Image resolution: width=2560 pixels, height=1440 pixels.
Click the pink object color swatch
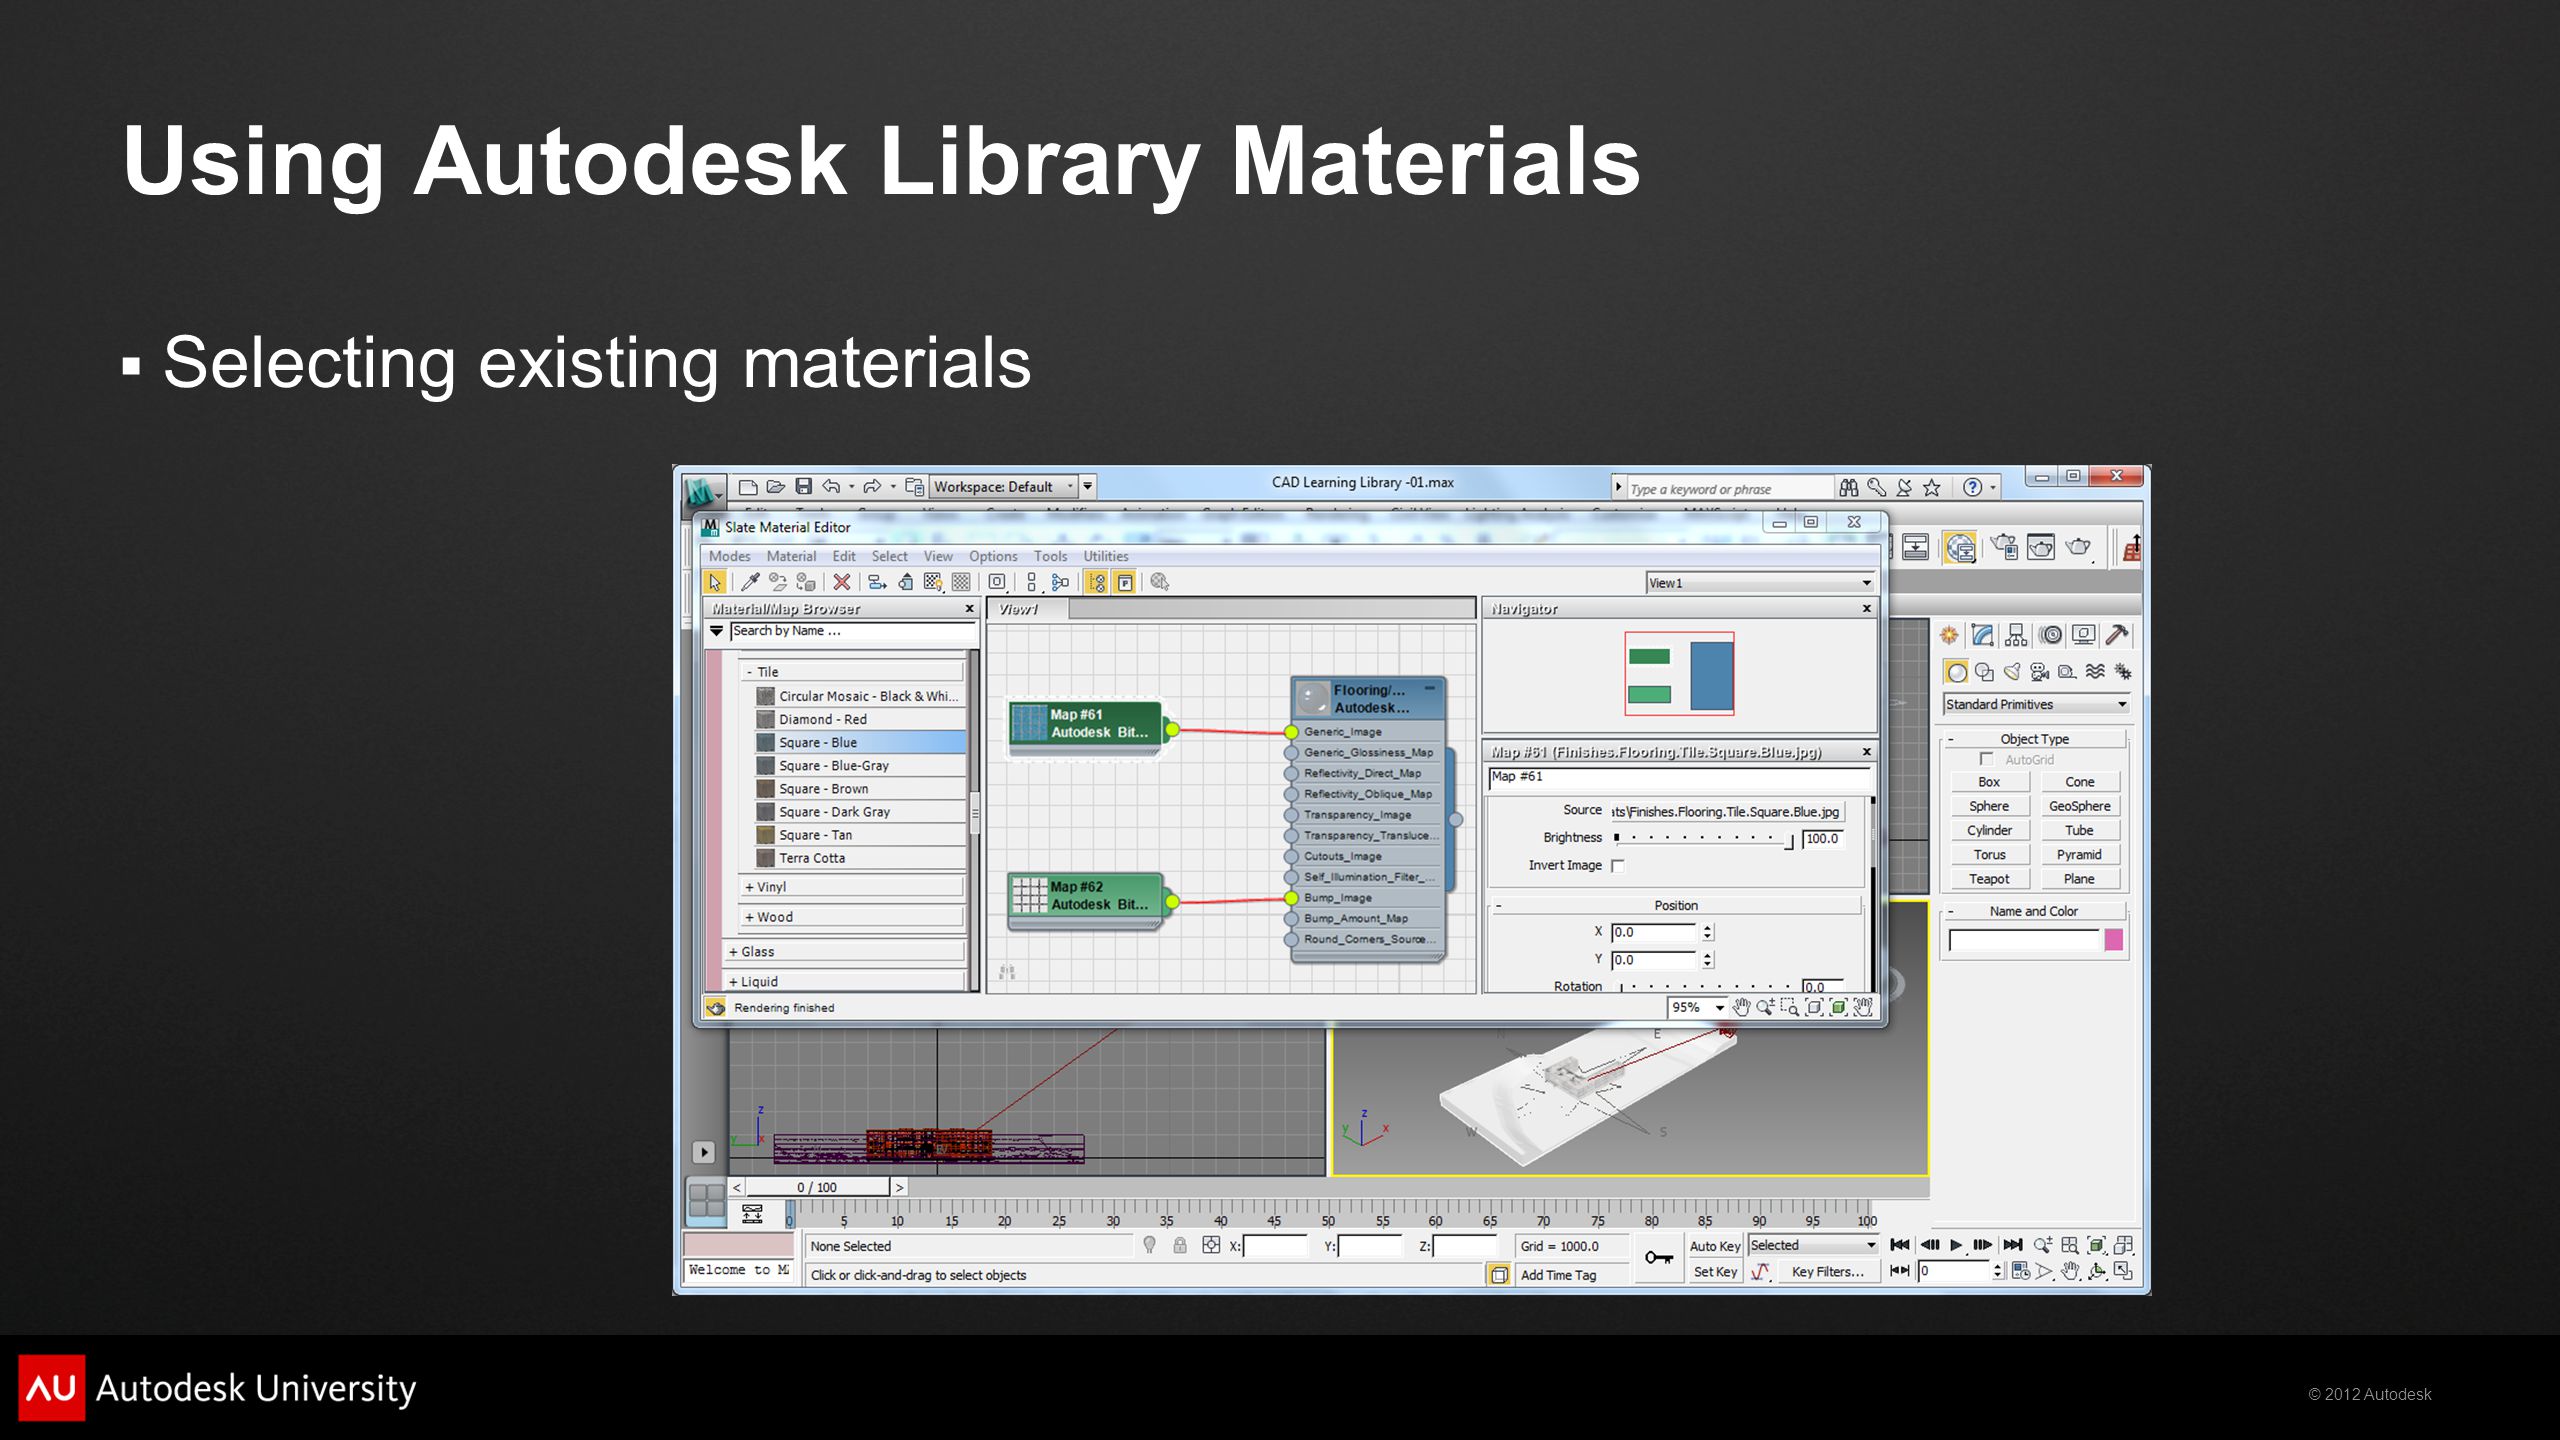click(2113, 939)
